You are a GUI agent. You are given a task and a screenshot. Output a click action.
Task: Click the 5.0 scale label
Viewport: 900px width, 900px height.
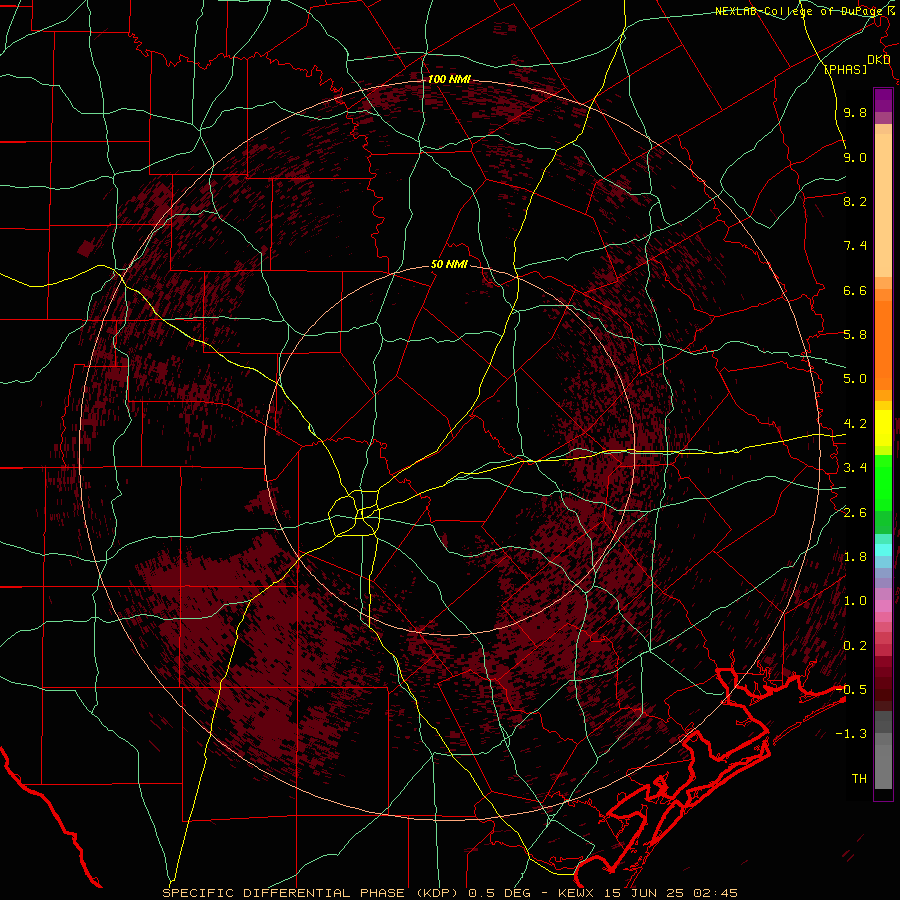855,379
